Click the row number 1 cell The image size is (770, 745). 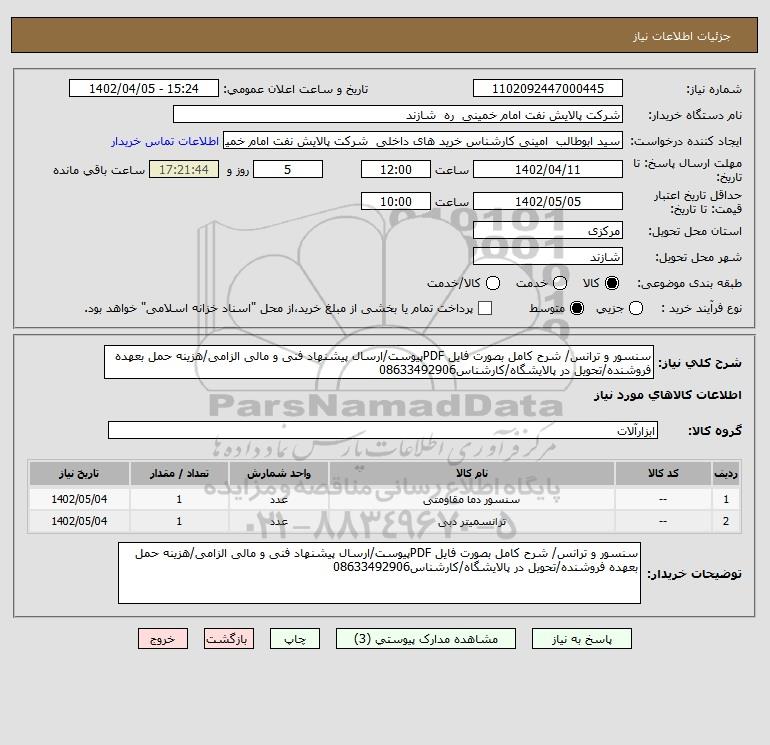pyautogui.click(x=726, y=499)
